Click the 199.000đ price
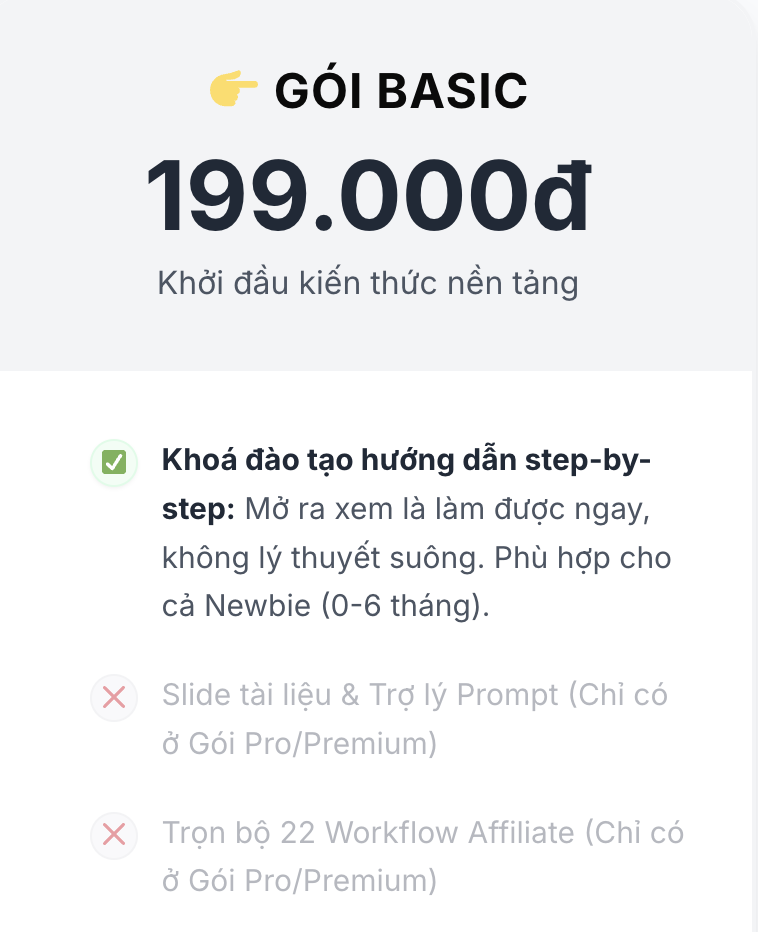The width and height of the screenshot is (758, 932). (368, 196)
